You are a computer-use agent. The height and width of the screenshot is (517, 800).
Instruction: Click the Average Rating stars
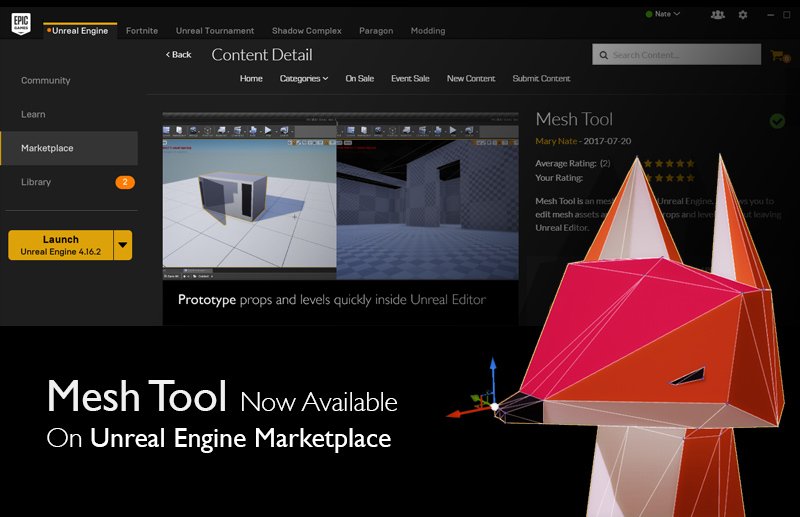click(669, 163)
